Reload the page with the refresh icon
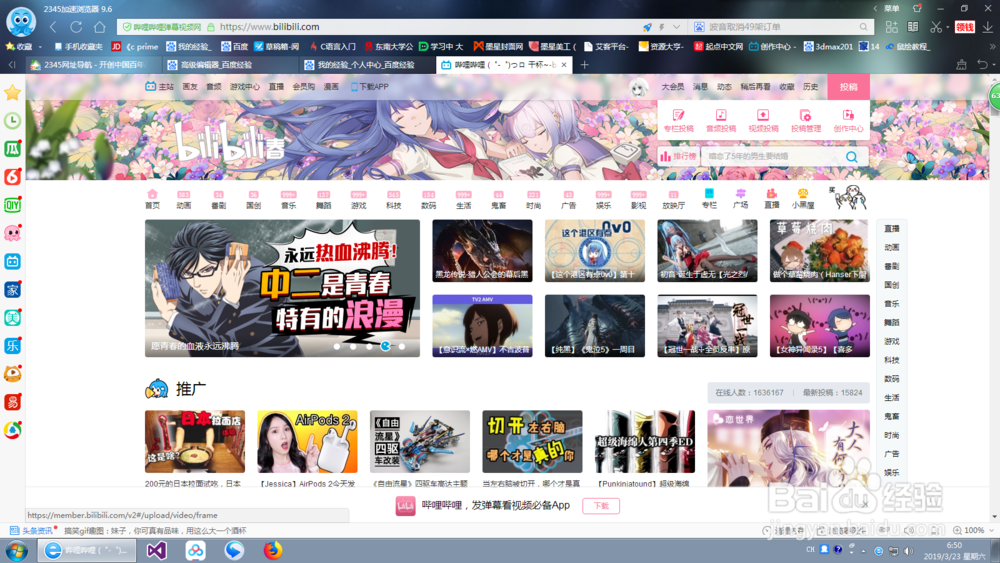Screen dimensions: 1000x563 (x=77, y=27)
